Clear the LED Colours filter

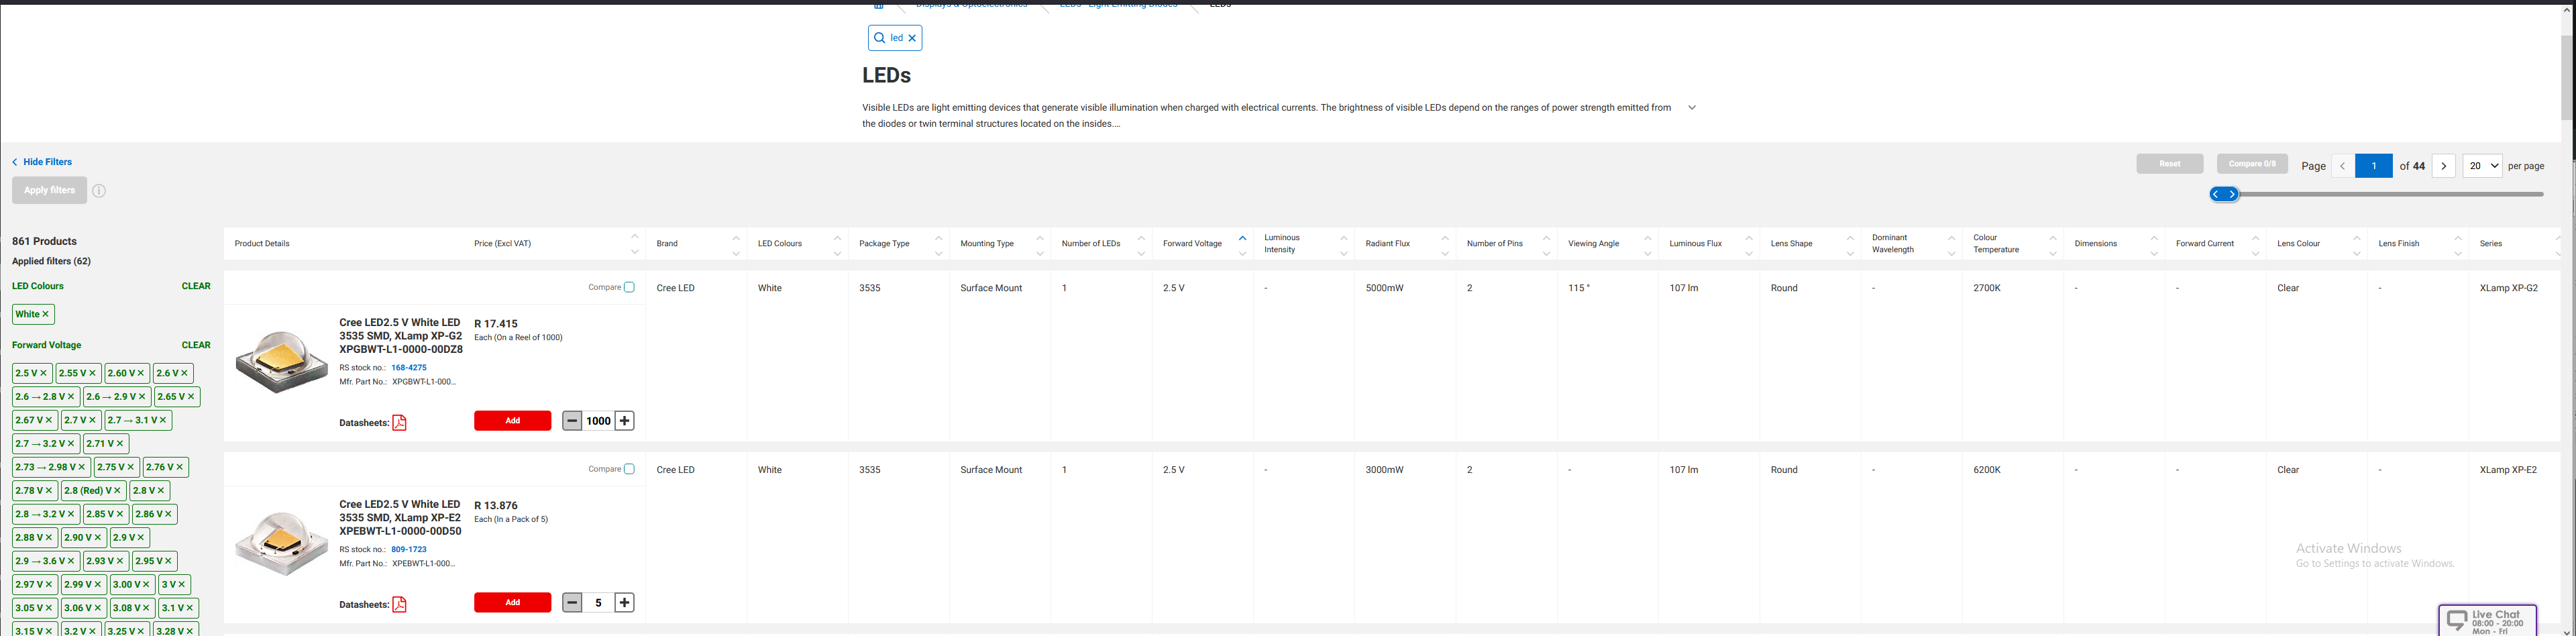pyautogui.click(x=196, y=286)
